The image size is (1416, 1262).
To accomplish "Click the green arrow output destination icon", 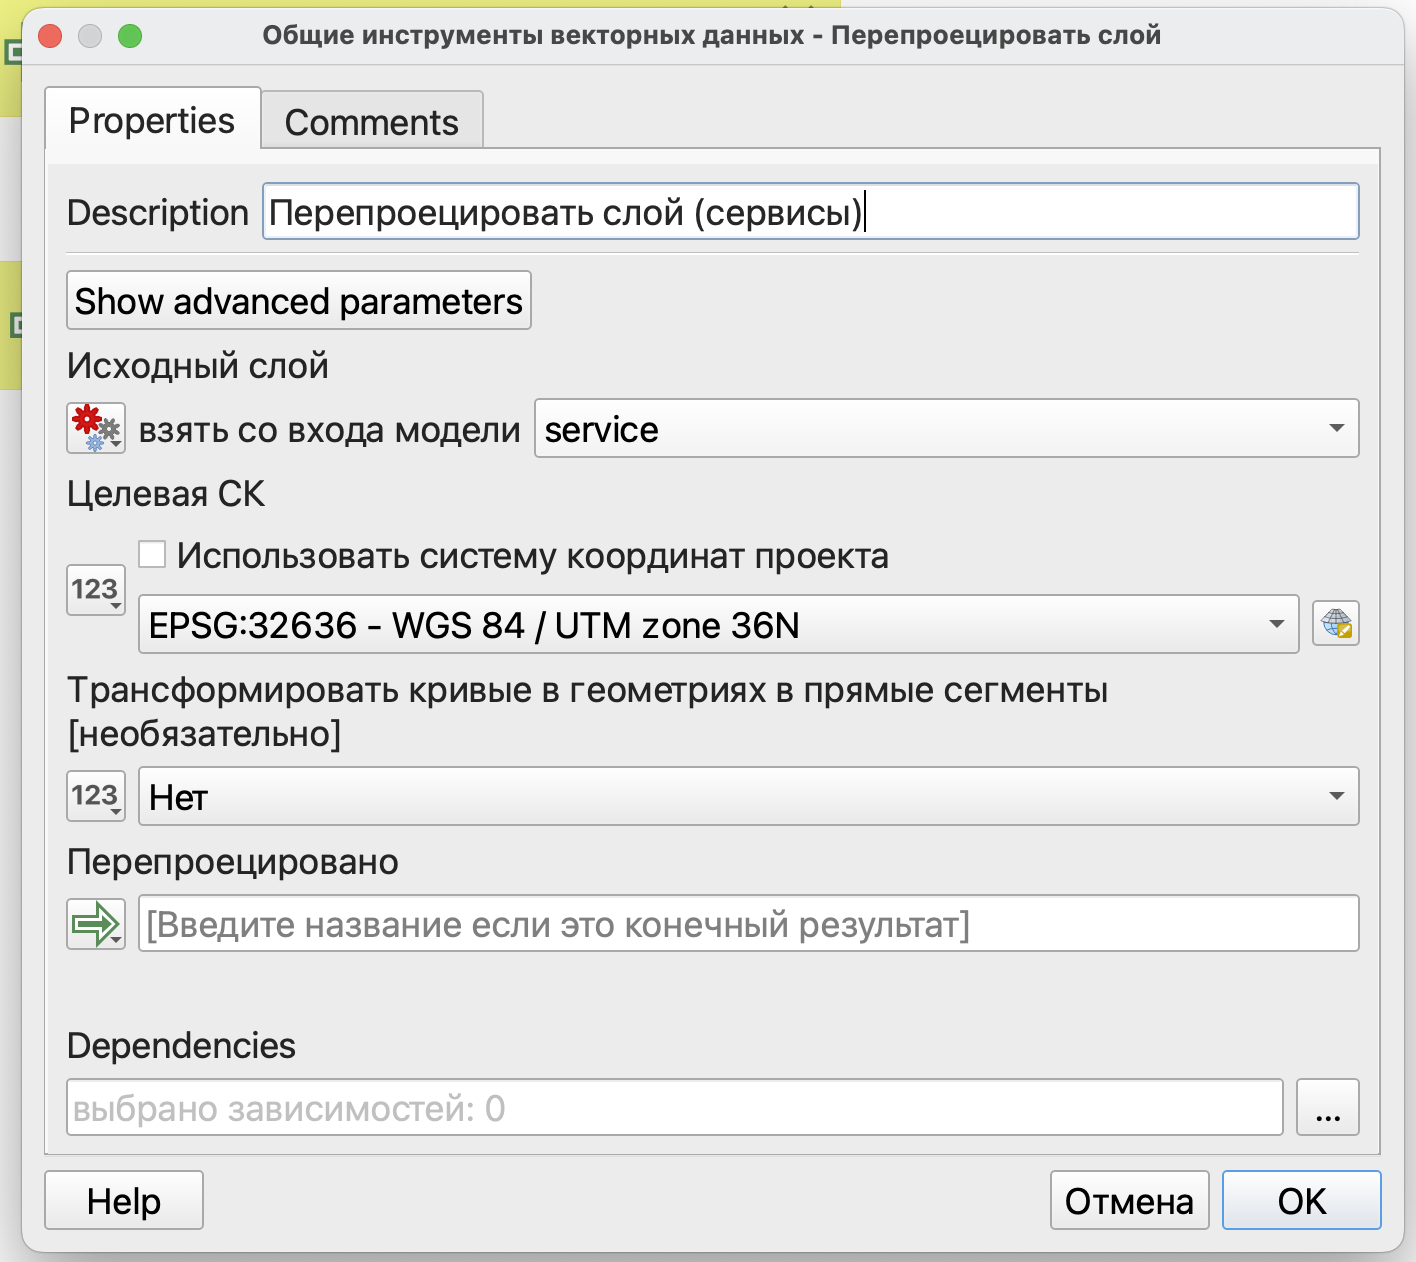I will pyautogui.click(x=95, y=923).
